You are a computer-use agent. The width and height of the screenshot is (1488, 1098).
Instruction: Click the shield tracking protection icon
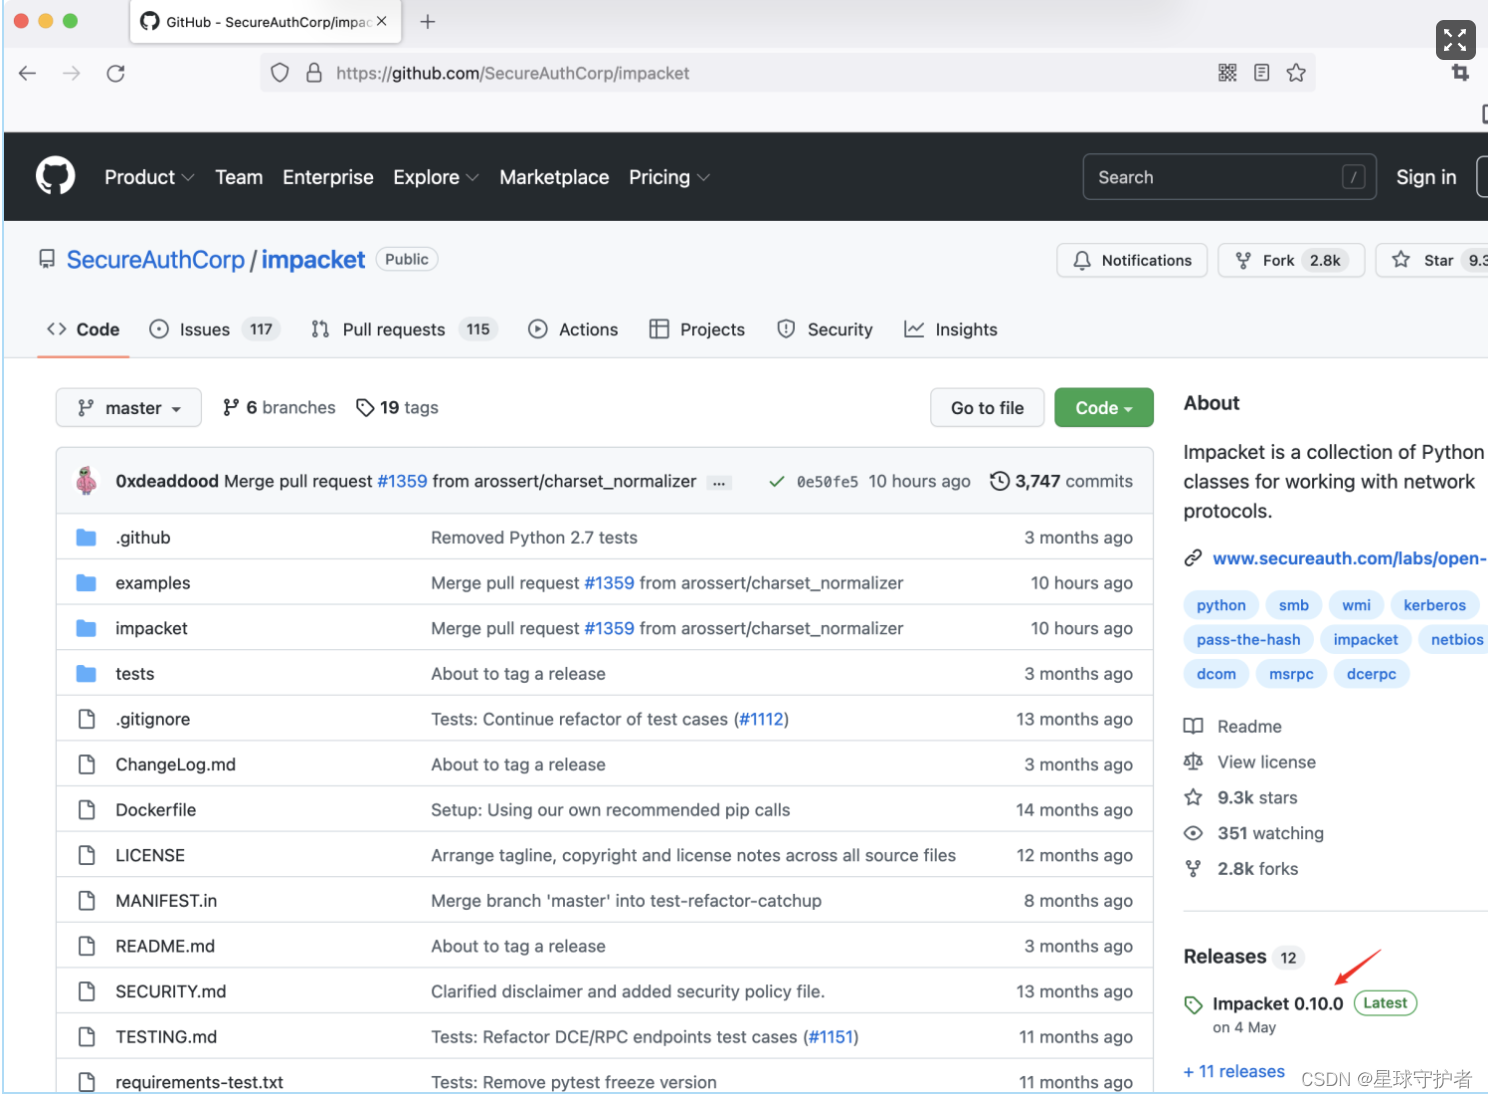[x=280, y=72]
